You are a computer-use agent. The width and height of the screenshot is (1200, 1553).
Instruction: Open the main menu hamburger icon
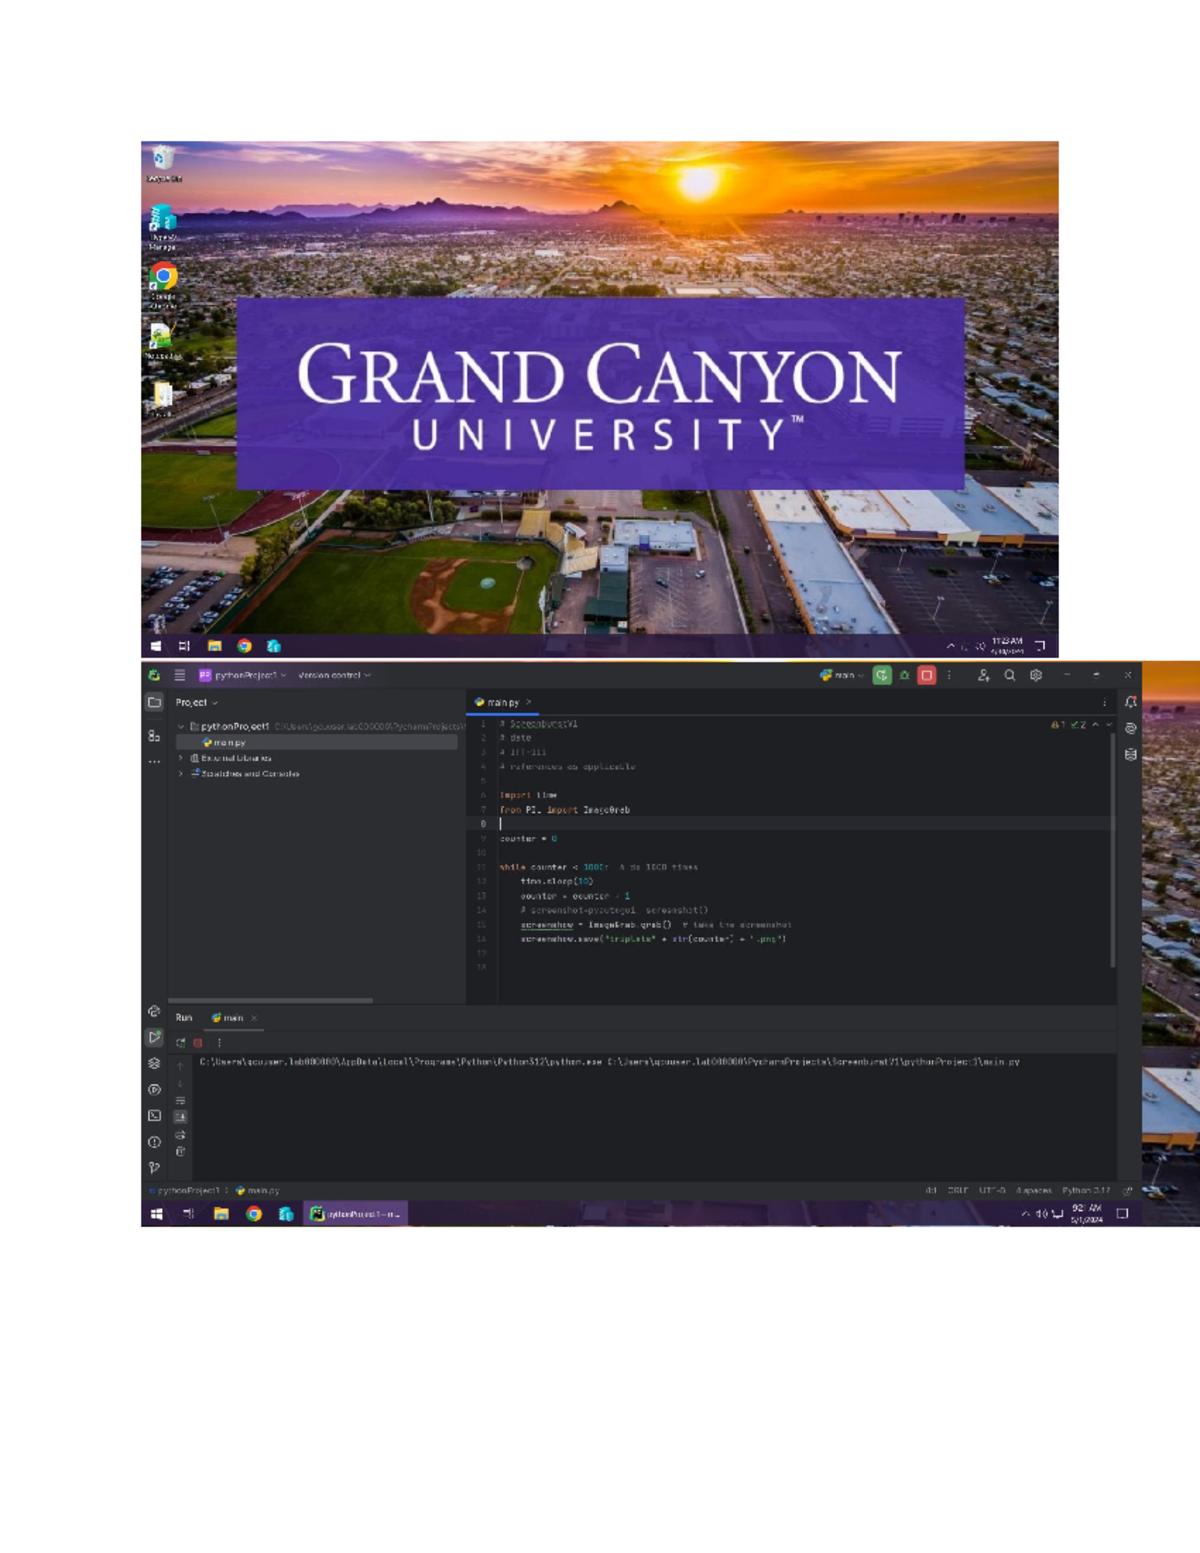point(179,673)
